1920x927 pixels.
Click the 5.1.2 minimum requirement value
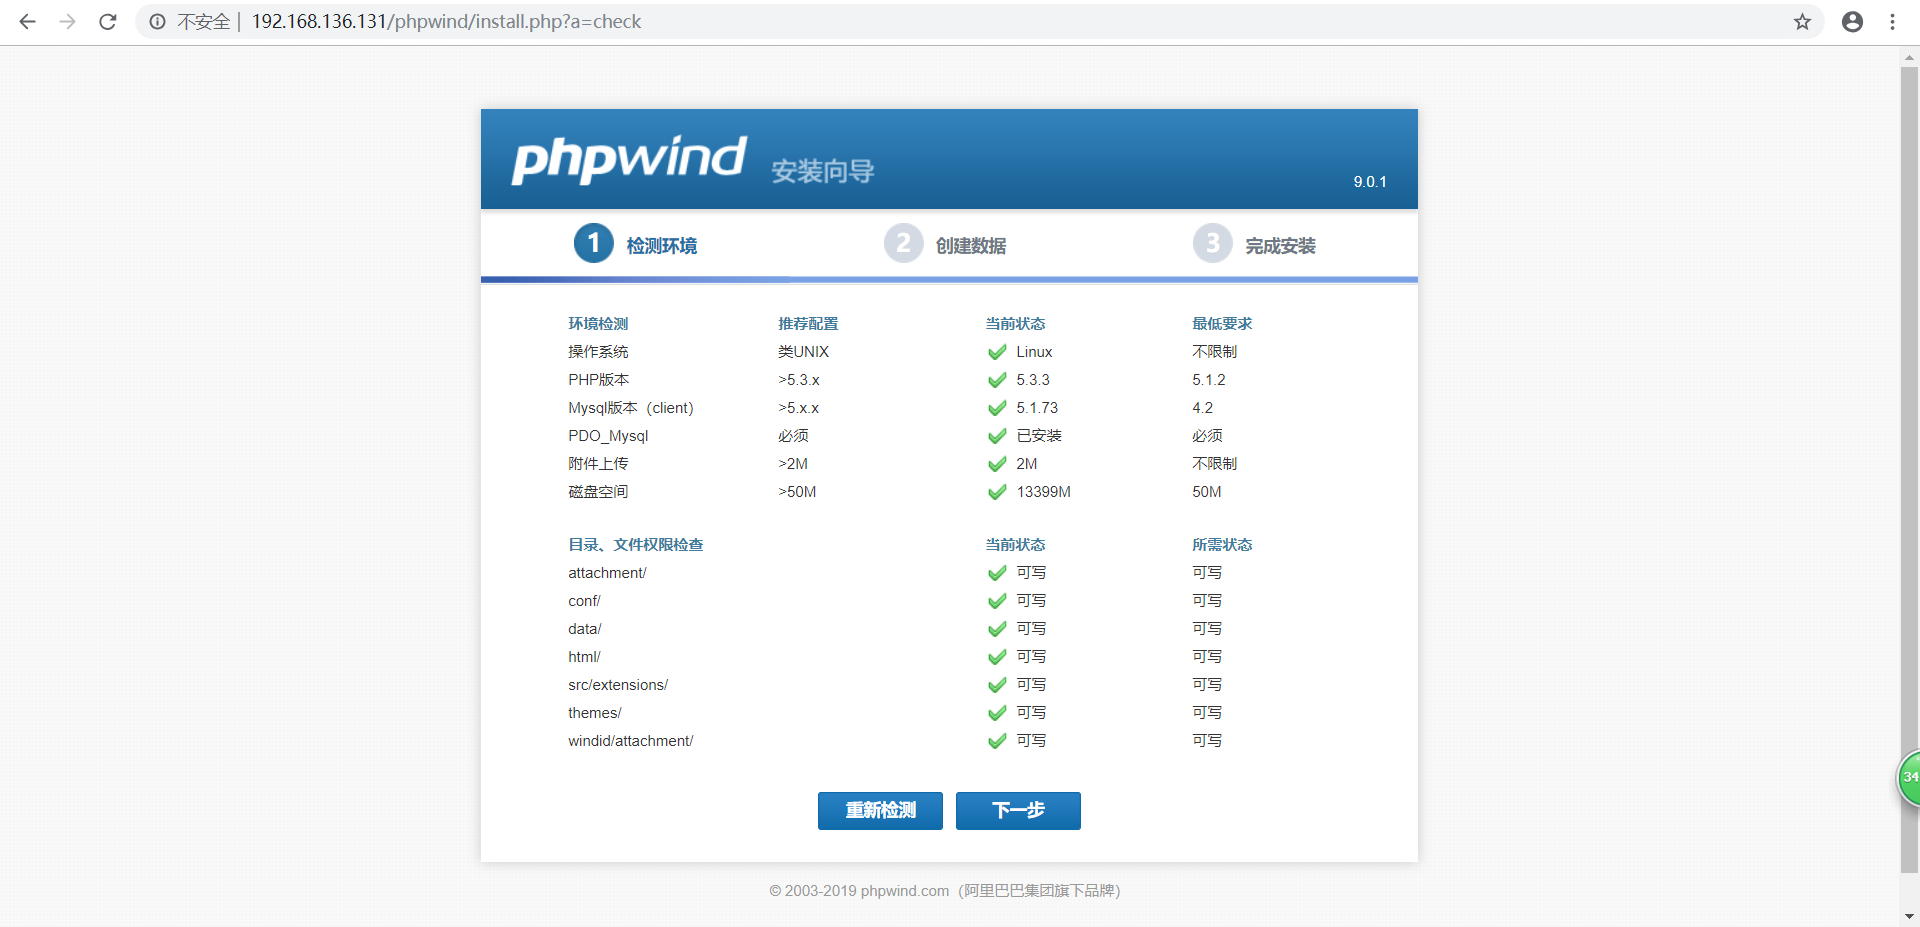[1208, 380]
